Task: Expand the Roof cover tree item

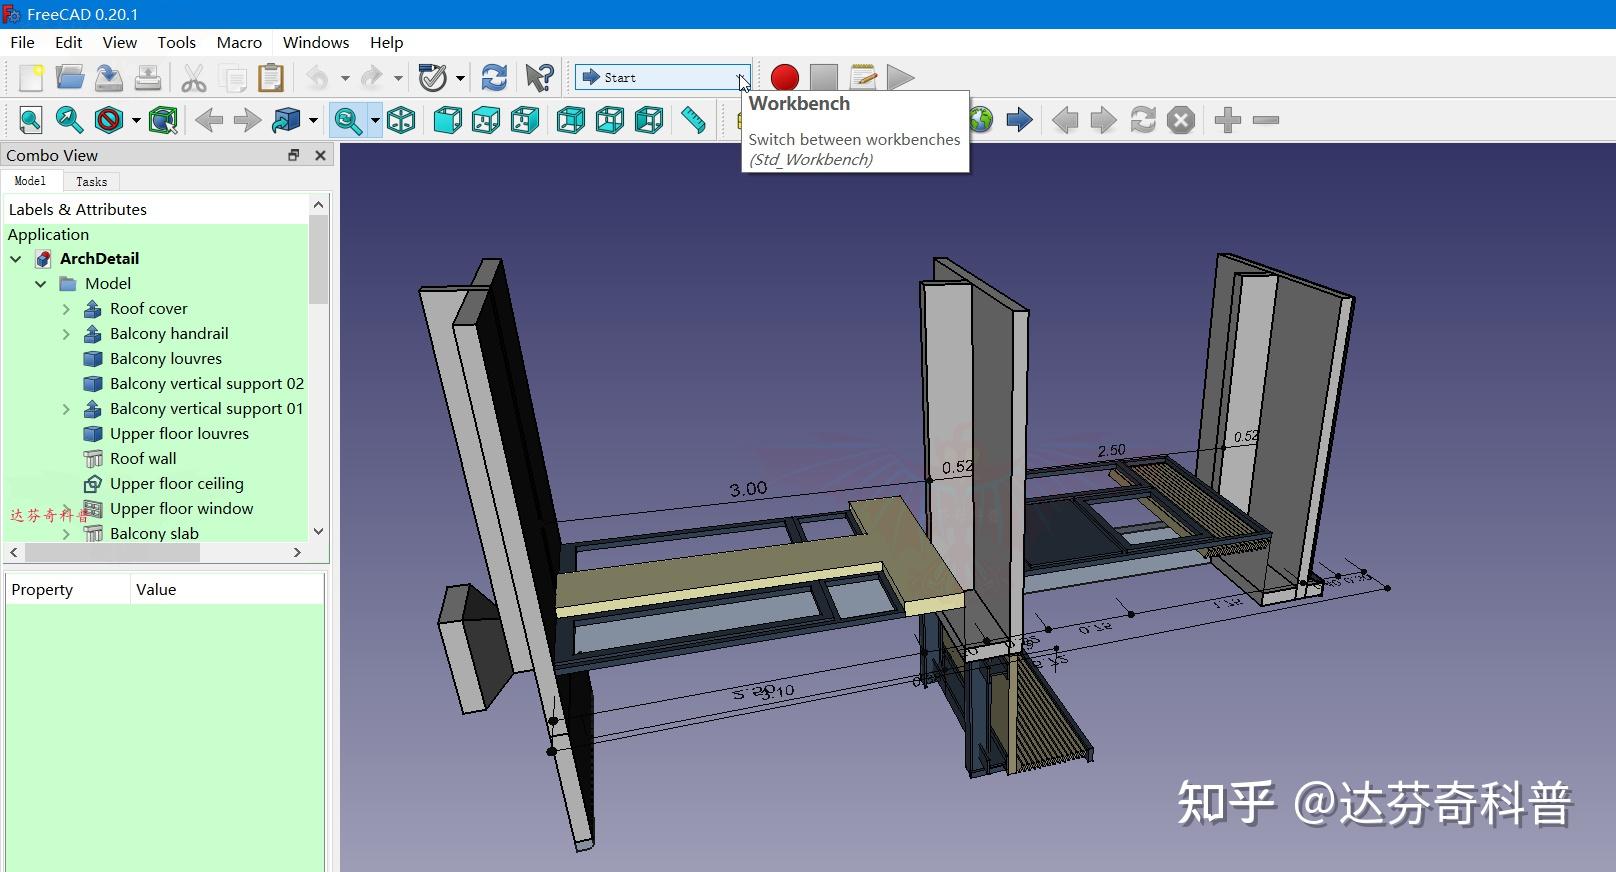Action: click(x=66, y=309)
